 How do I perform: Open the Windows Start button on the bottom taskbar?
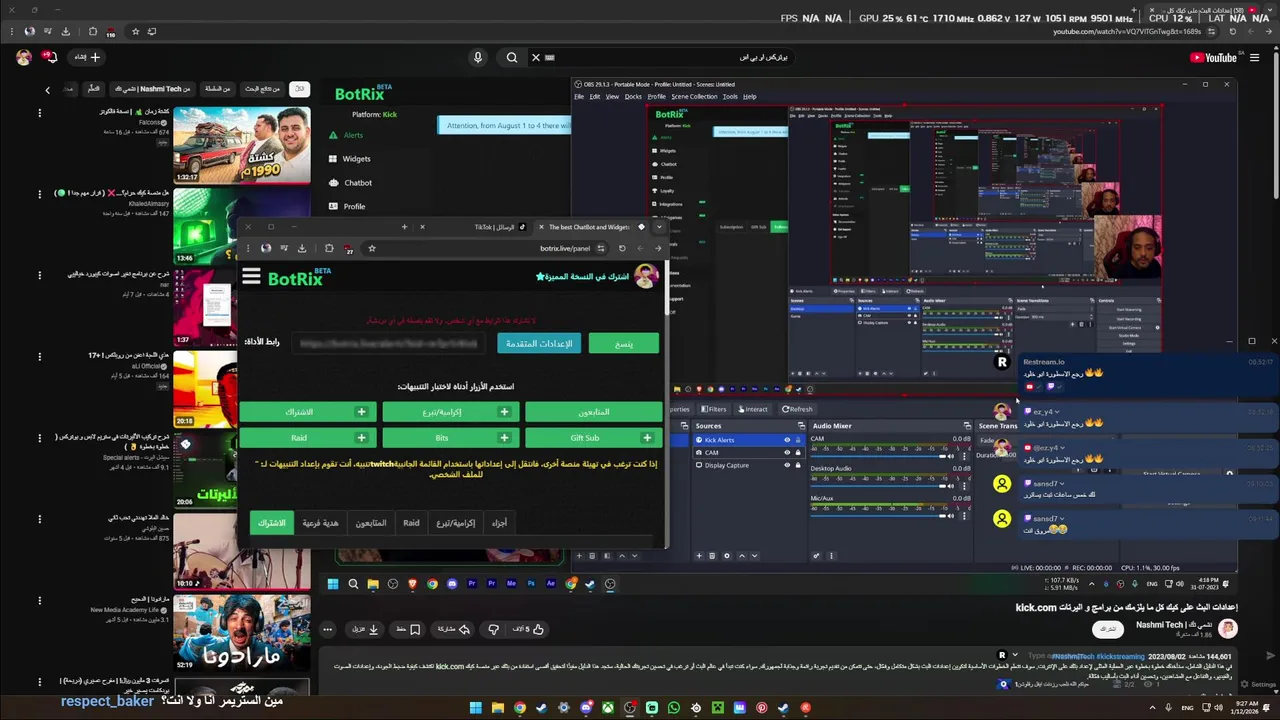pyautogui.click(x=476, y=708)
